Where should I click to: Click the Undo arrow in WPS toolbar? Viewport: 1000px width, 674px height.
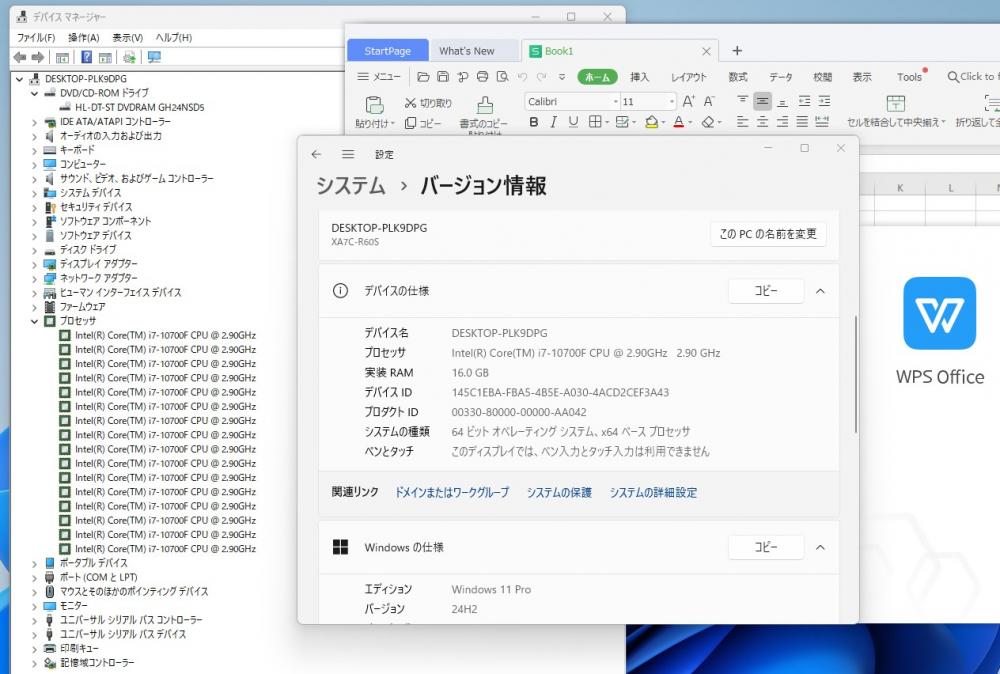(522, 77)
